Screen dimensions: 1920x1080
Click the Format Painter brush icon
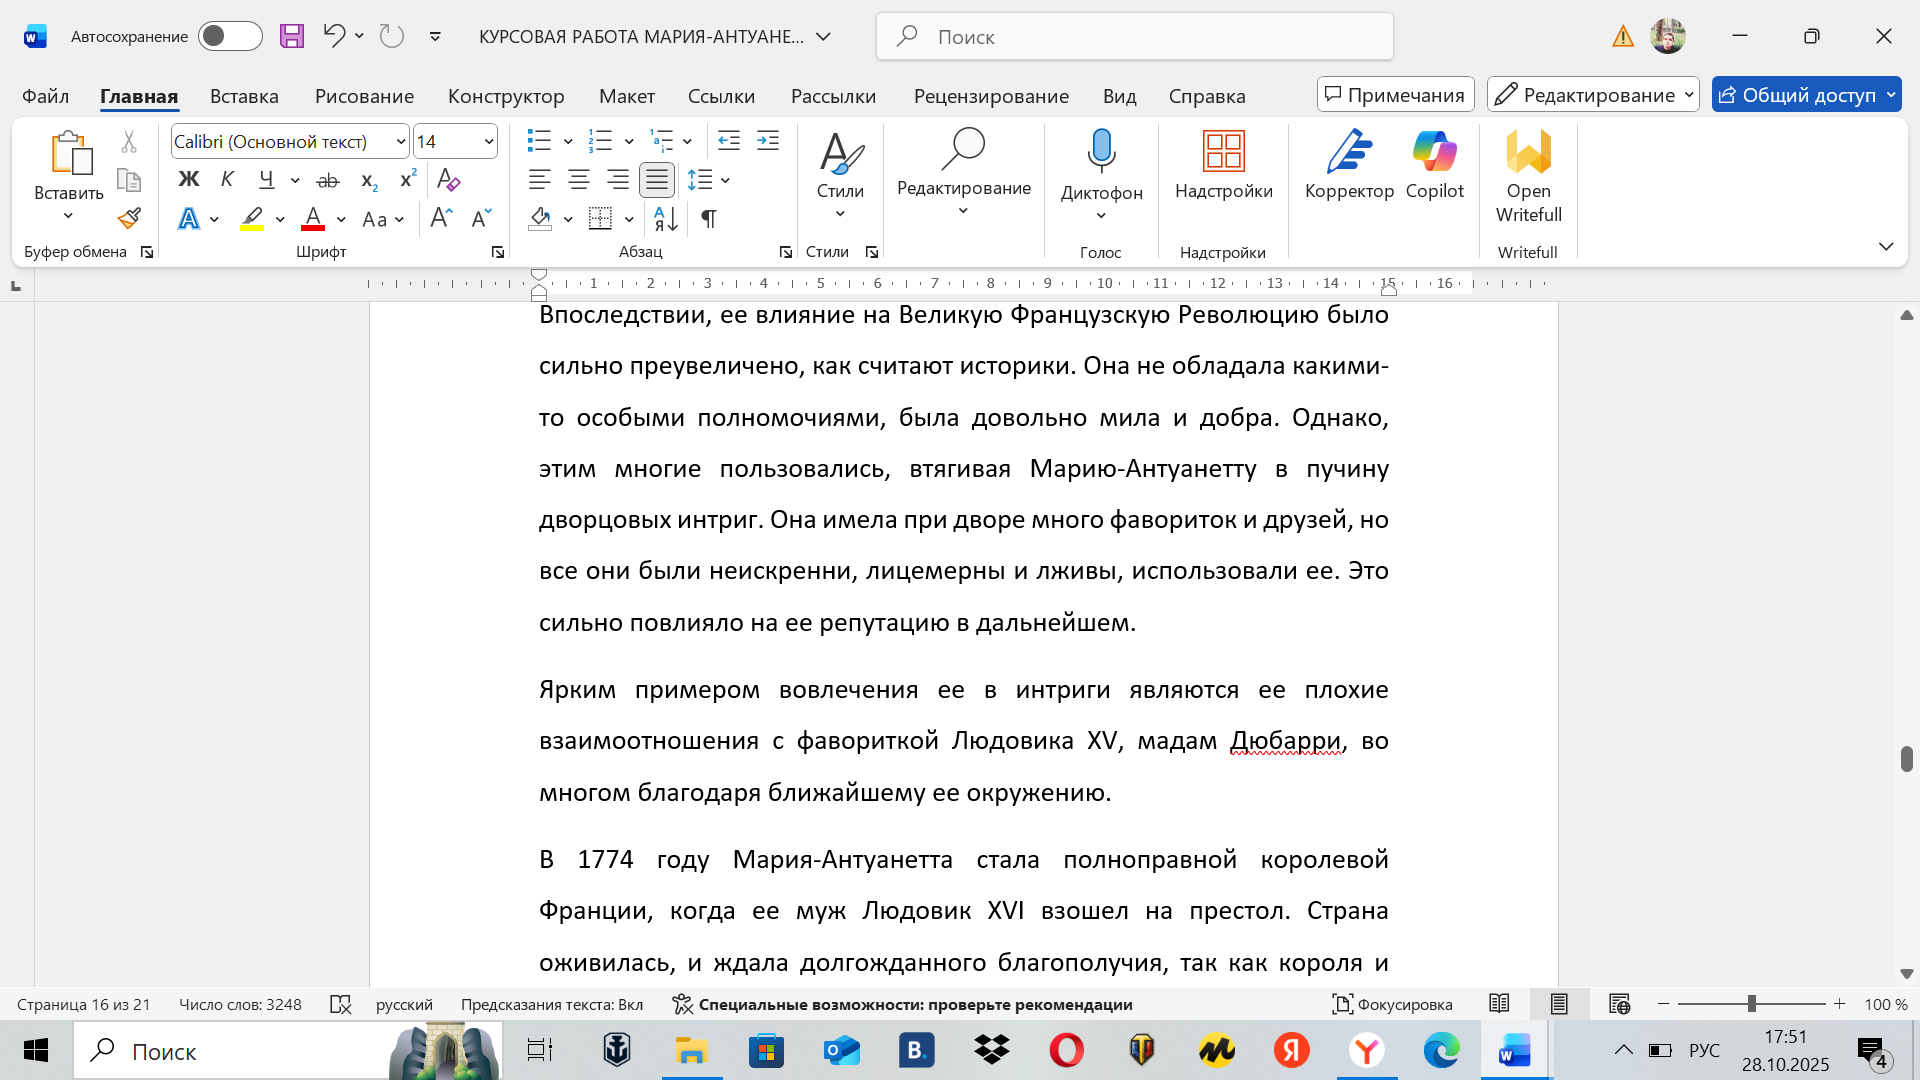coord(128,218)
